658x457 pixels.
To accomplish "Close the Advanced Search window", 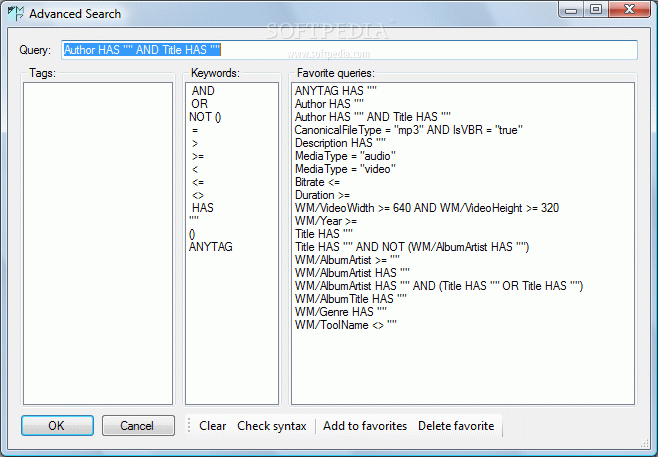I will 629,10.
